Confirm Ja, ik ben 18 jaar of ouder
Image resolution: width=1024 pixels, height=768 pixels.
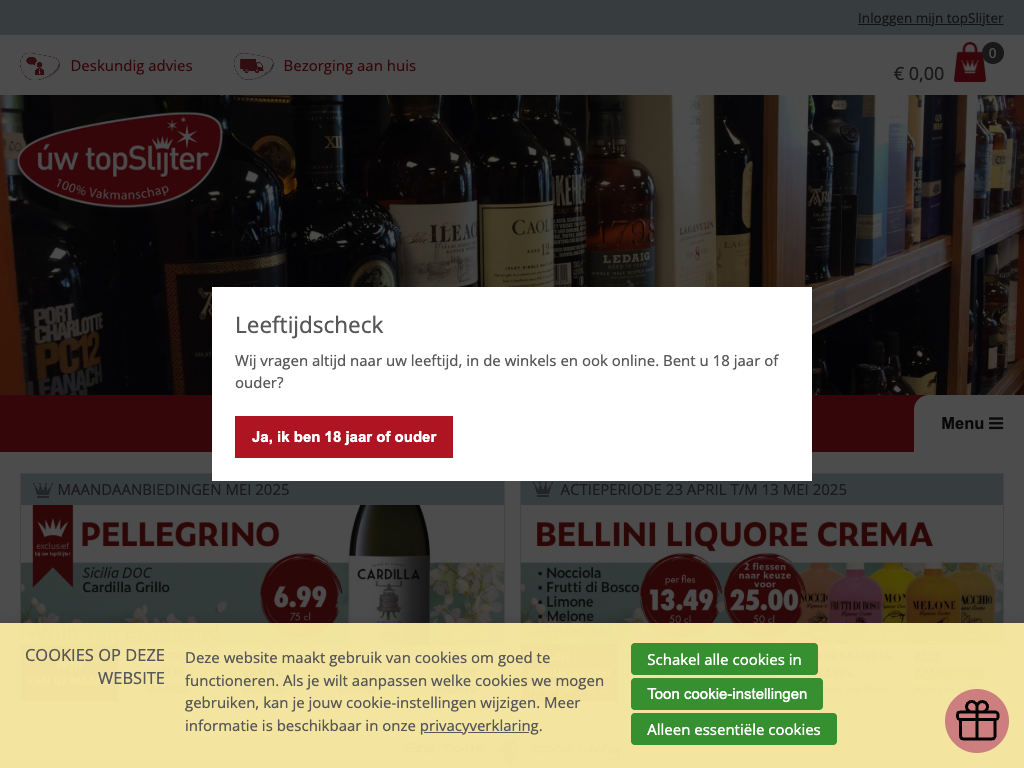click(x=344, y=437)
